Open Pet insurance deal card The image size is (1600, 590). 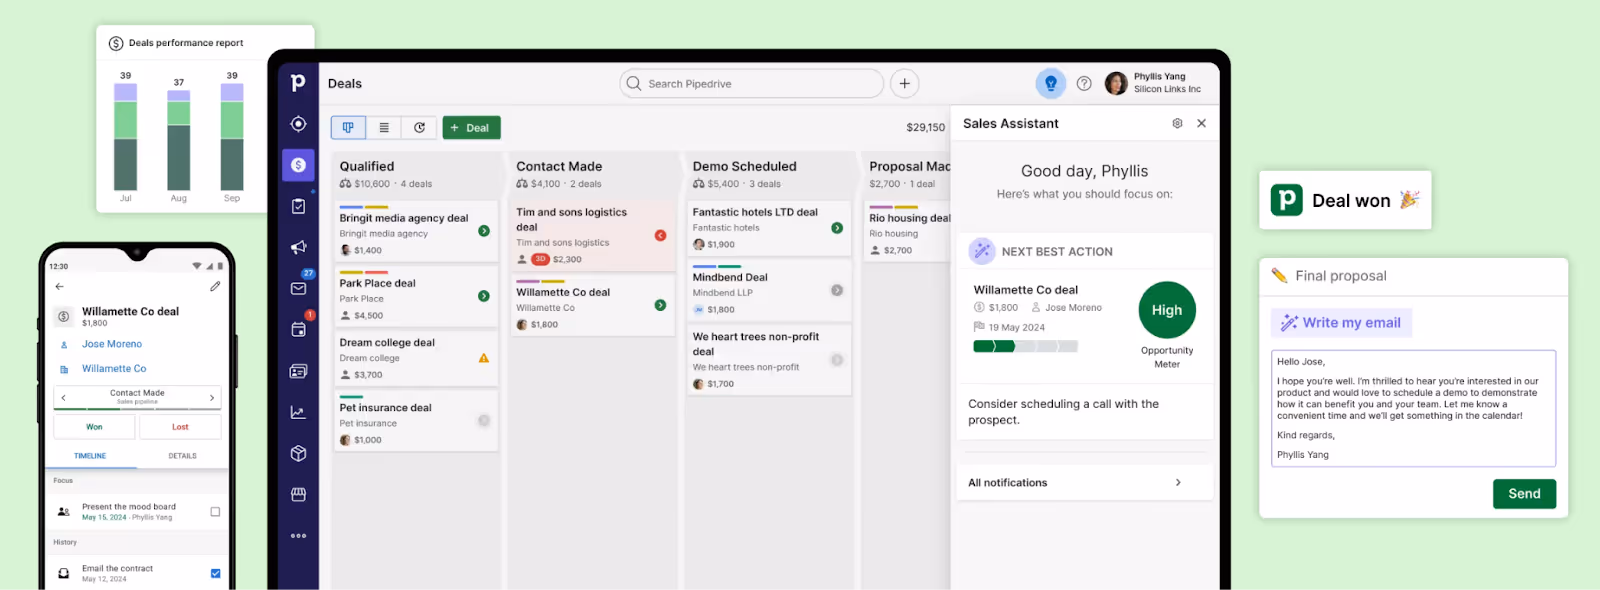(415, 422)
